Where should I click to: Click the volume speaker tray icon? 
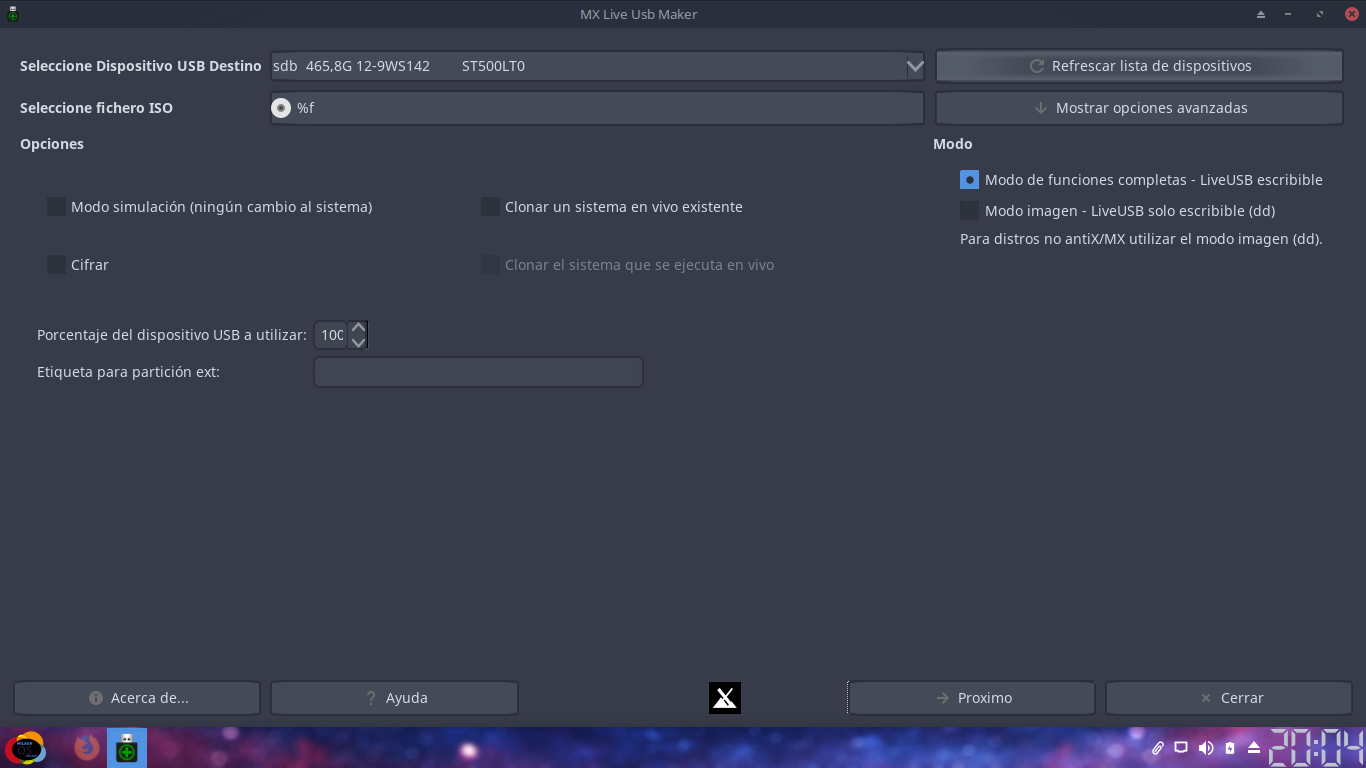[x=1206, y=748]
